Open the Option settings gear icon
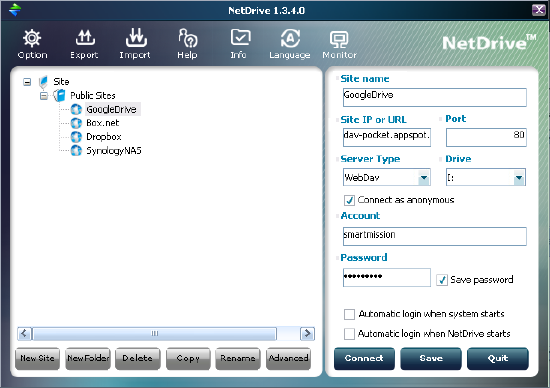 pyautogui.click(x=32, y=38)
